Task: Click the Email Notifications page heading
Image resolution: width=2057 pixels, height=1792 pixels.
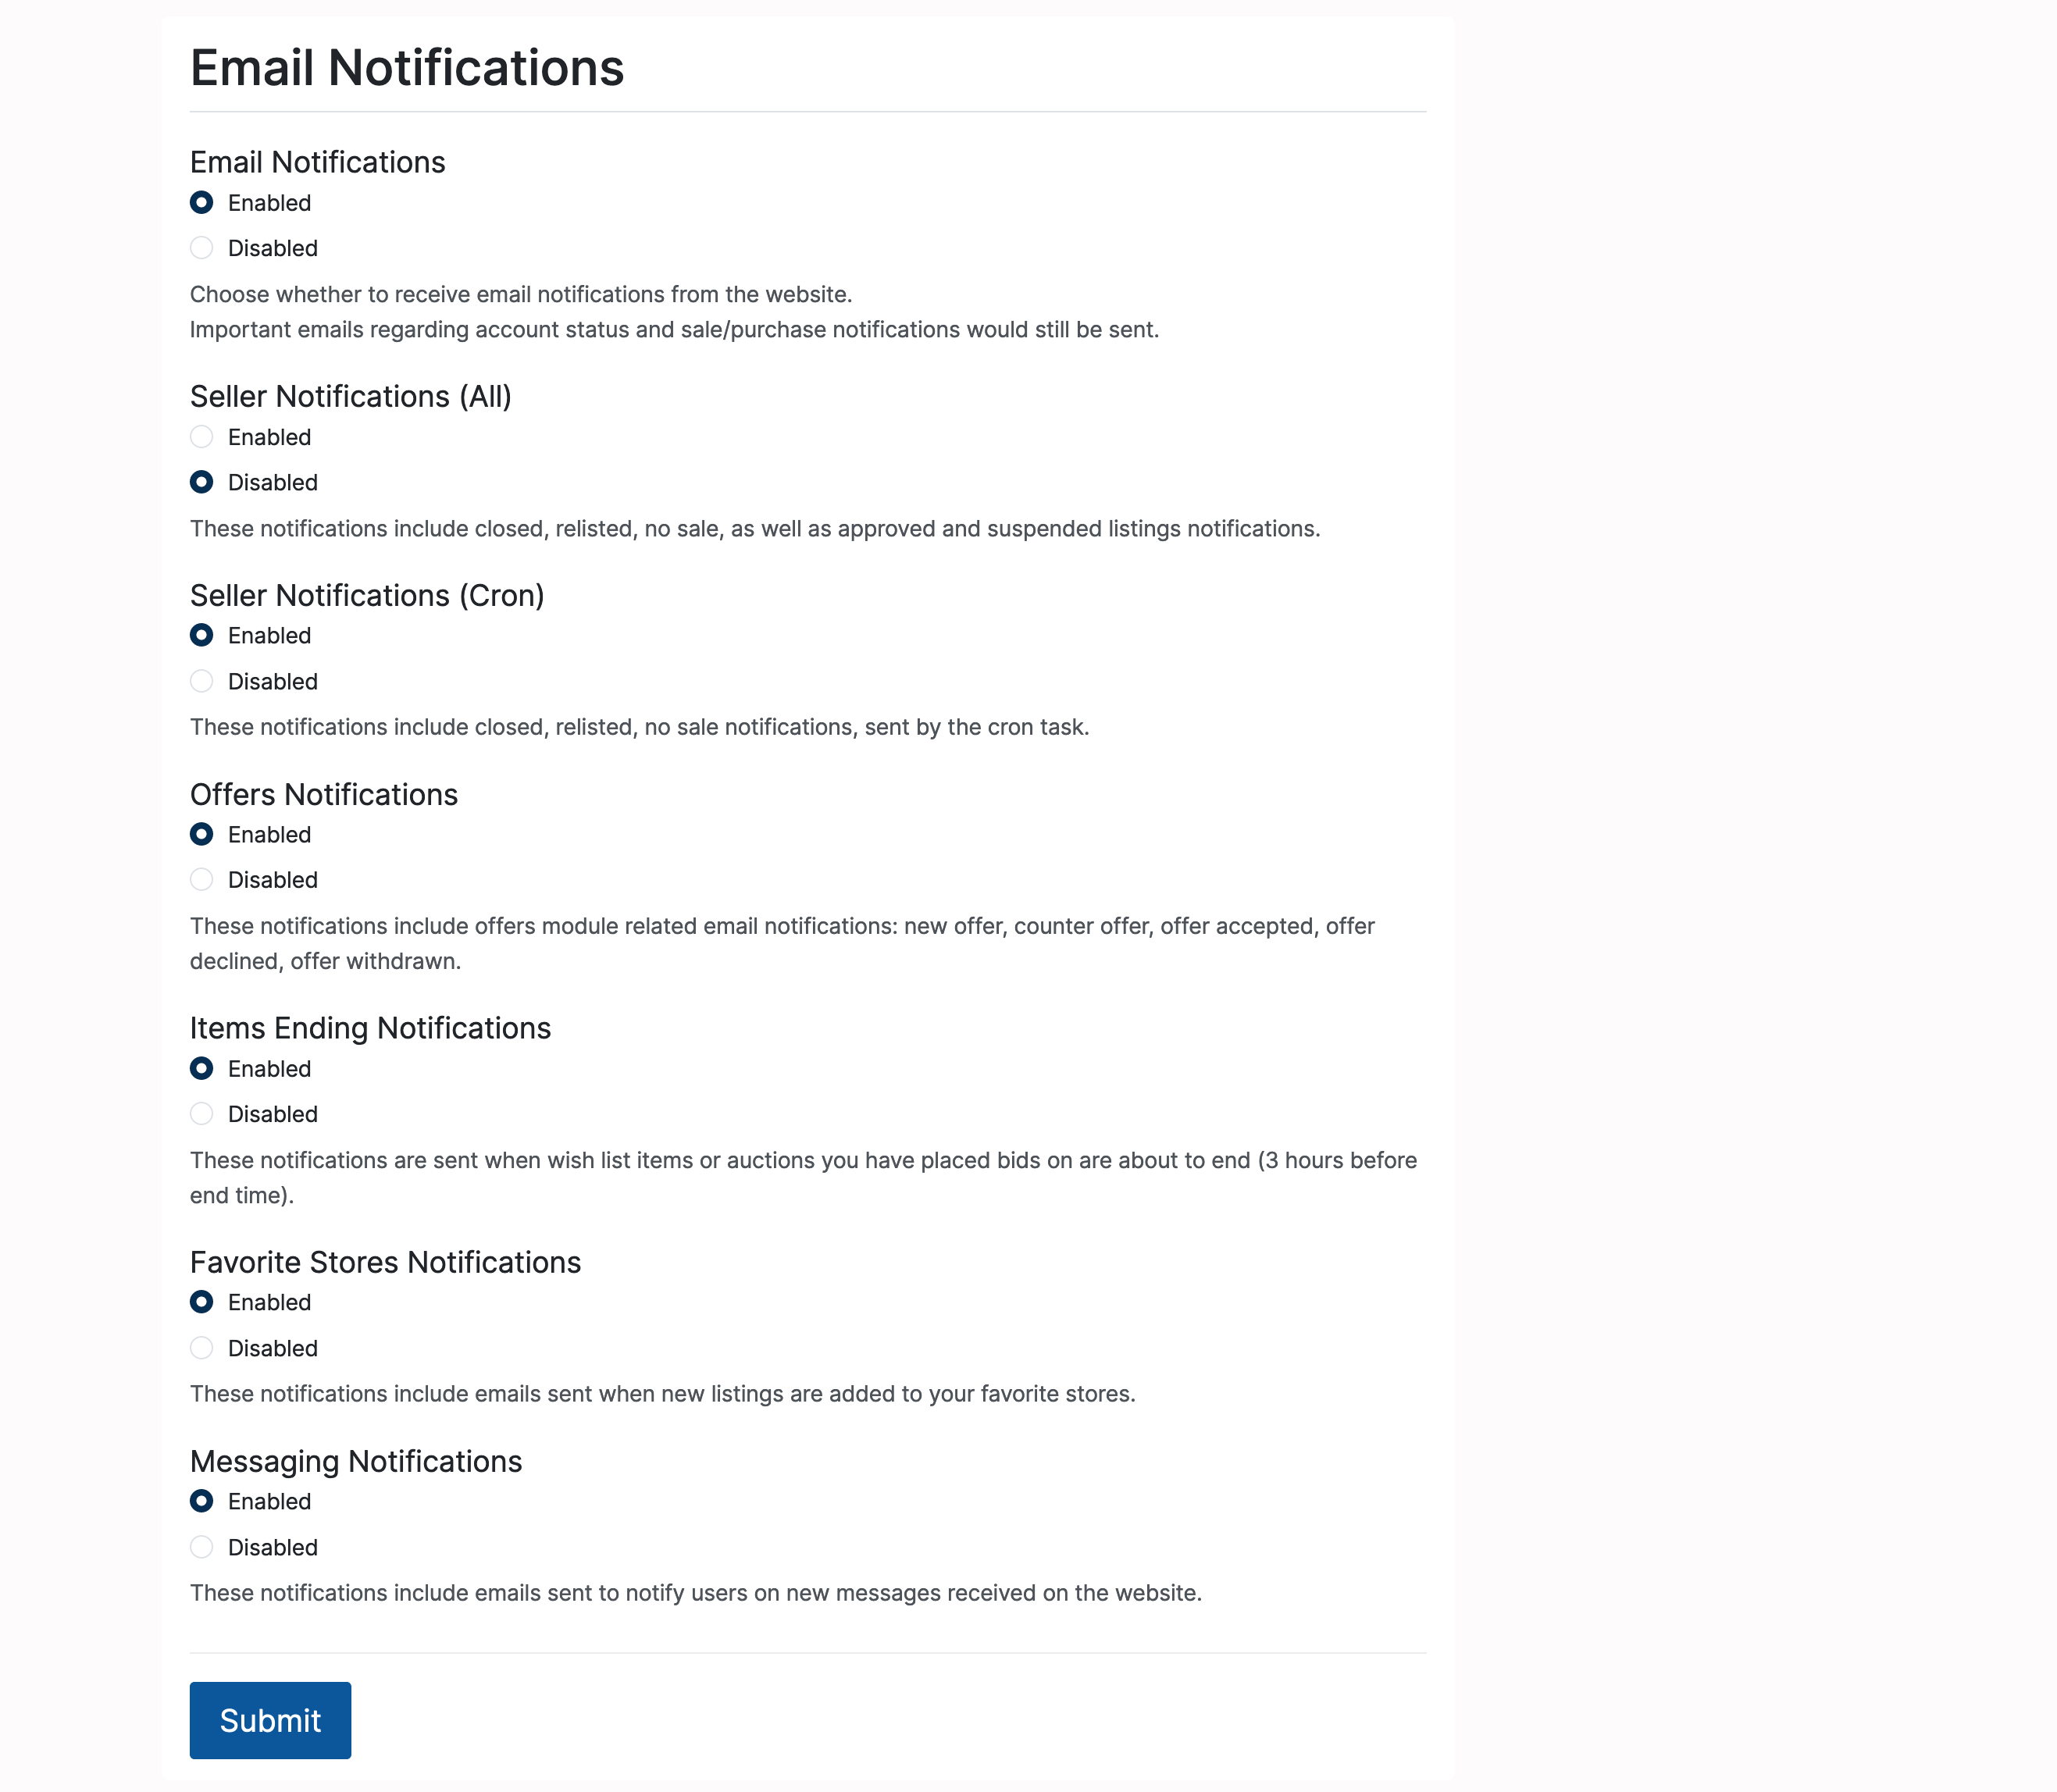Action: point(407,68)
